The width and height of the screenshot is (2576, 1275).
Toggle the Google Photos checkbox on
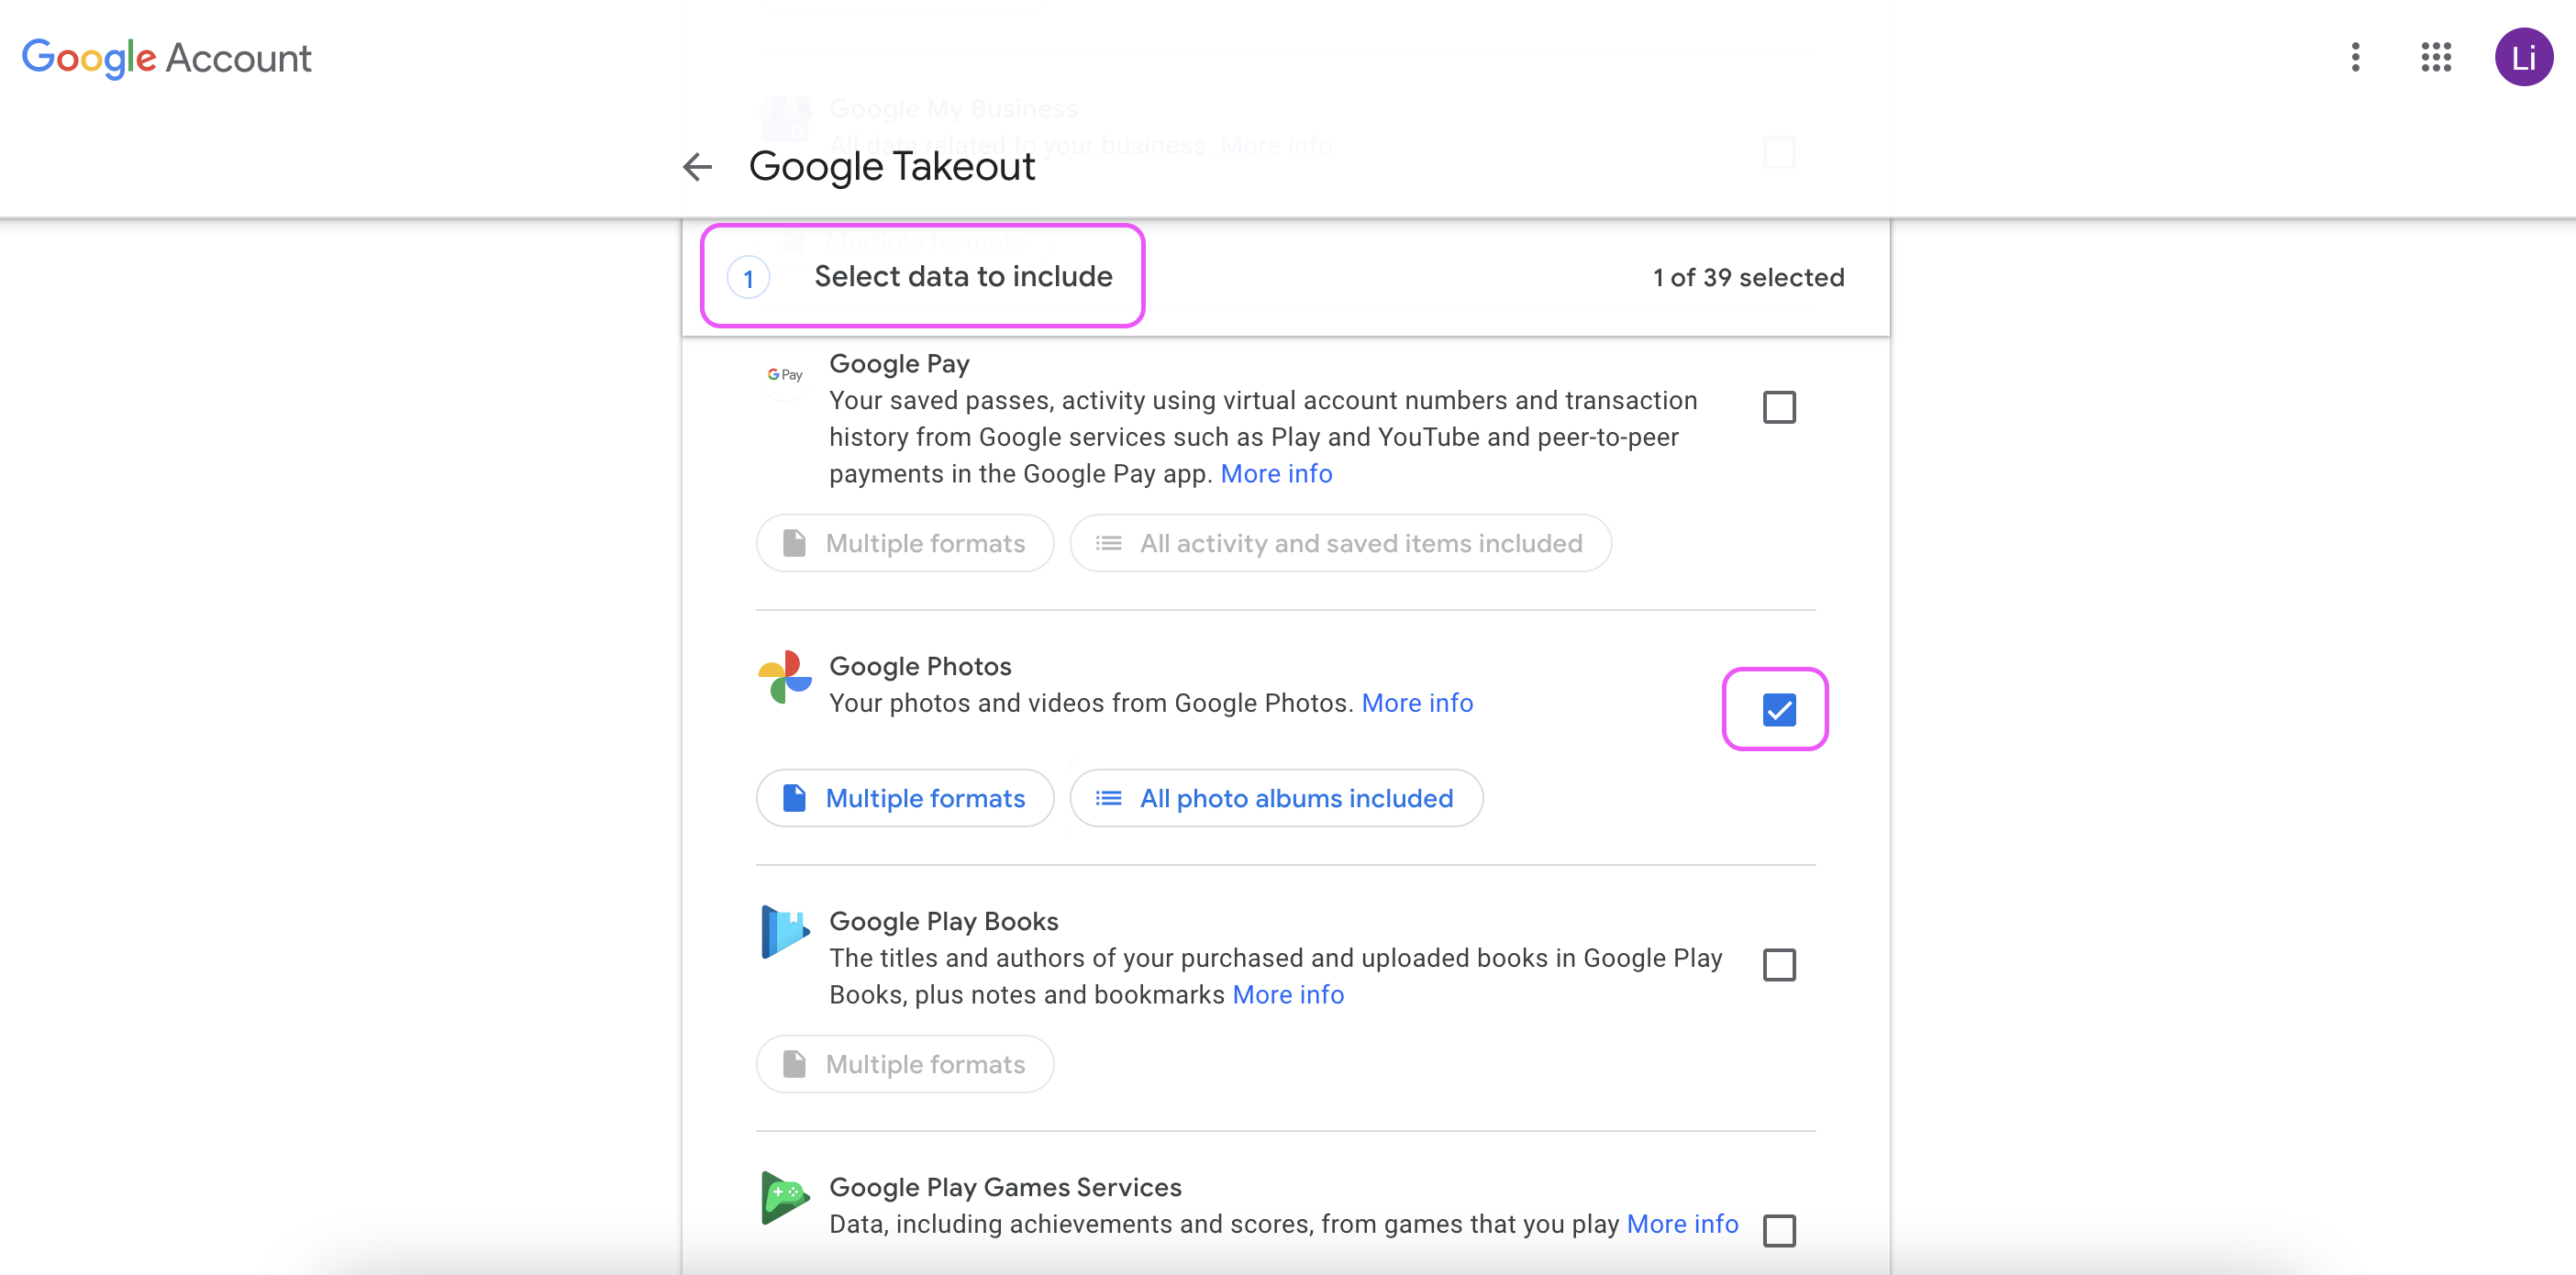pos(1778,708)
